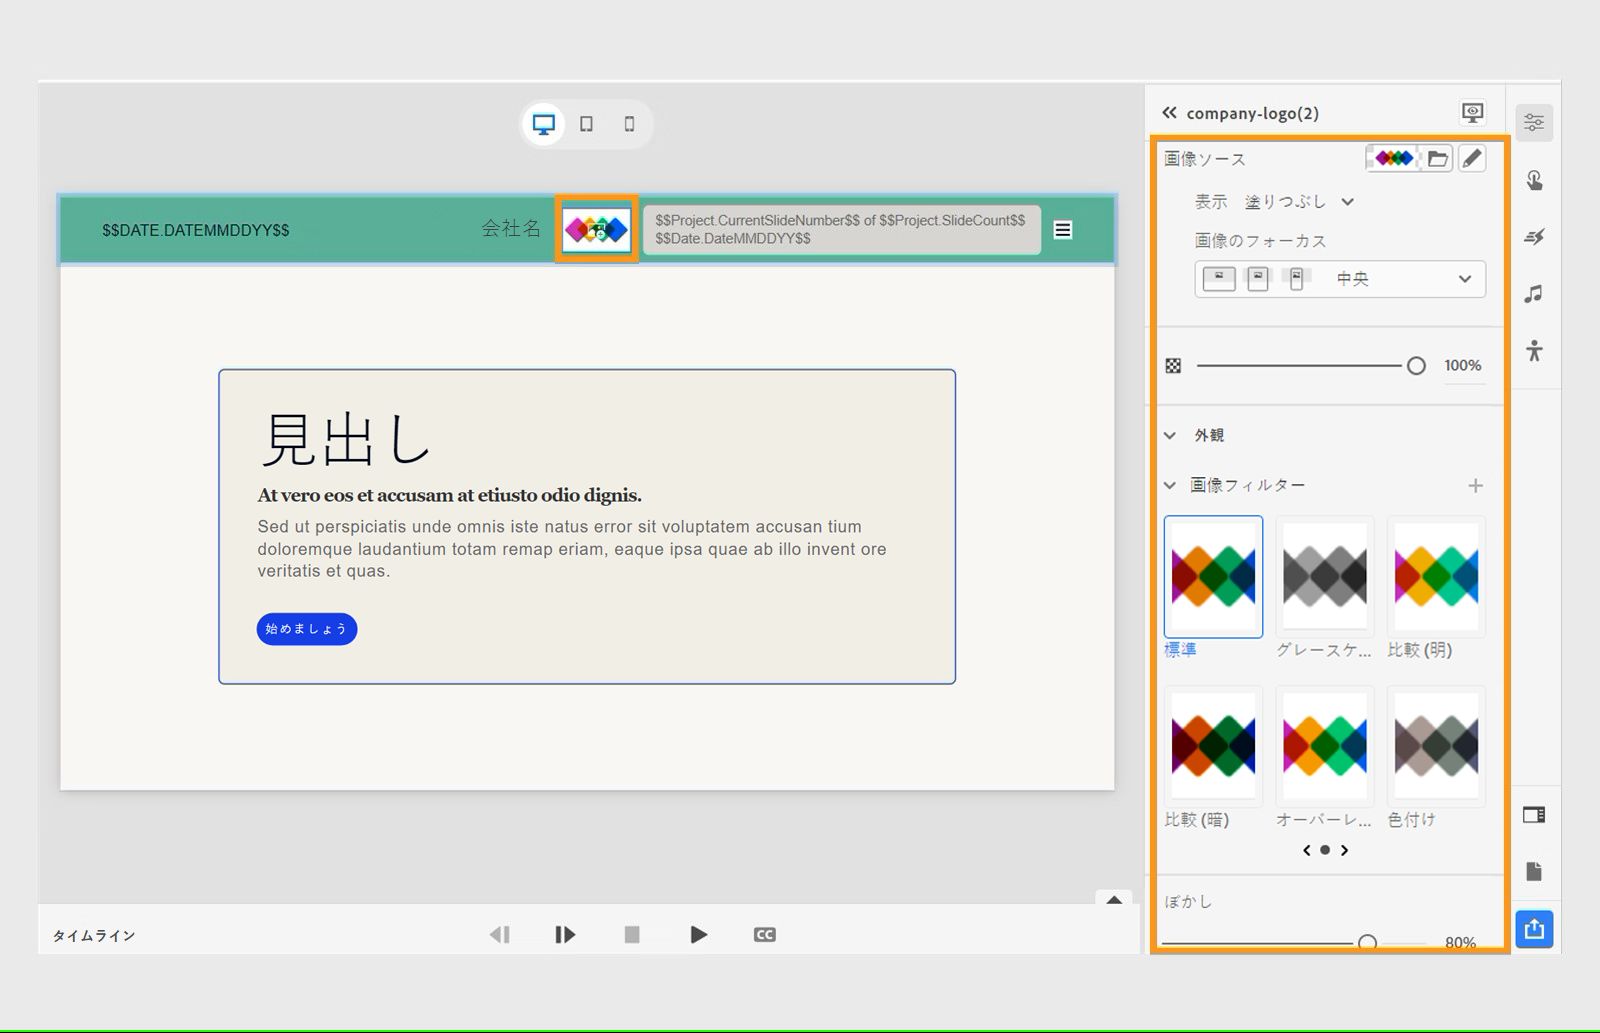Go to next filter page arrow

tap(1344, 850)
